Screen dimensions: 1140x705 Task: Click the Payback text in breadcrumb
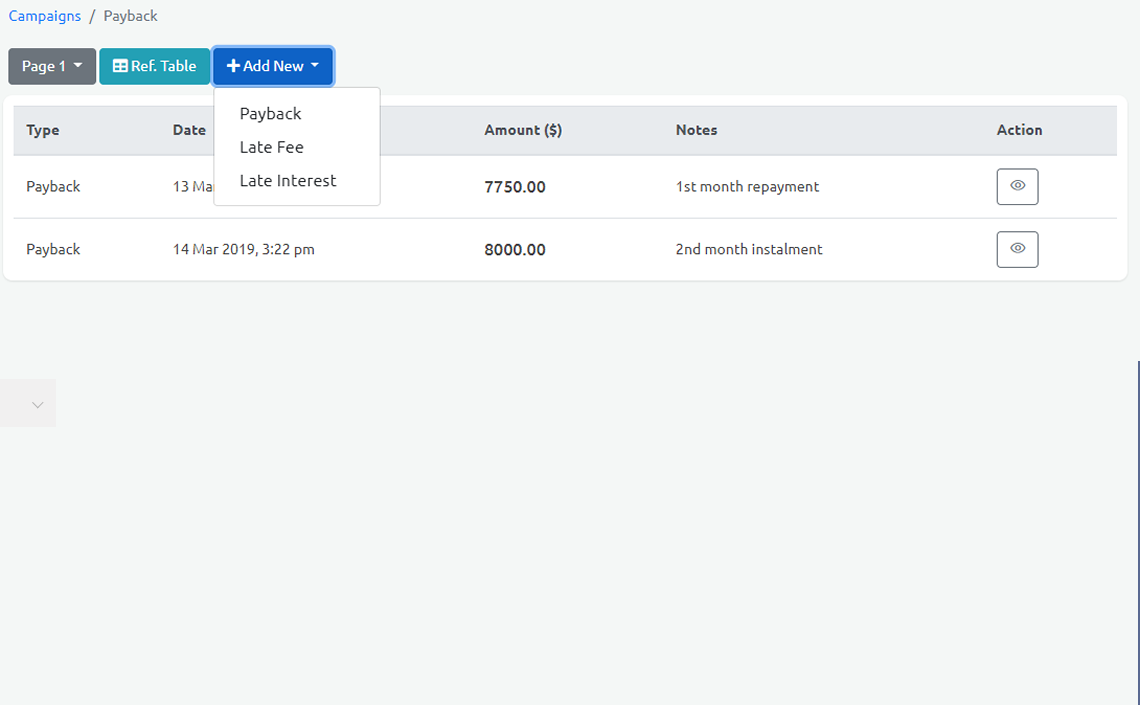130,16
